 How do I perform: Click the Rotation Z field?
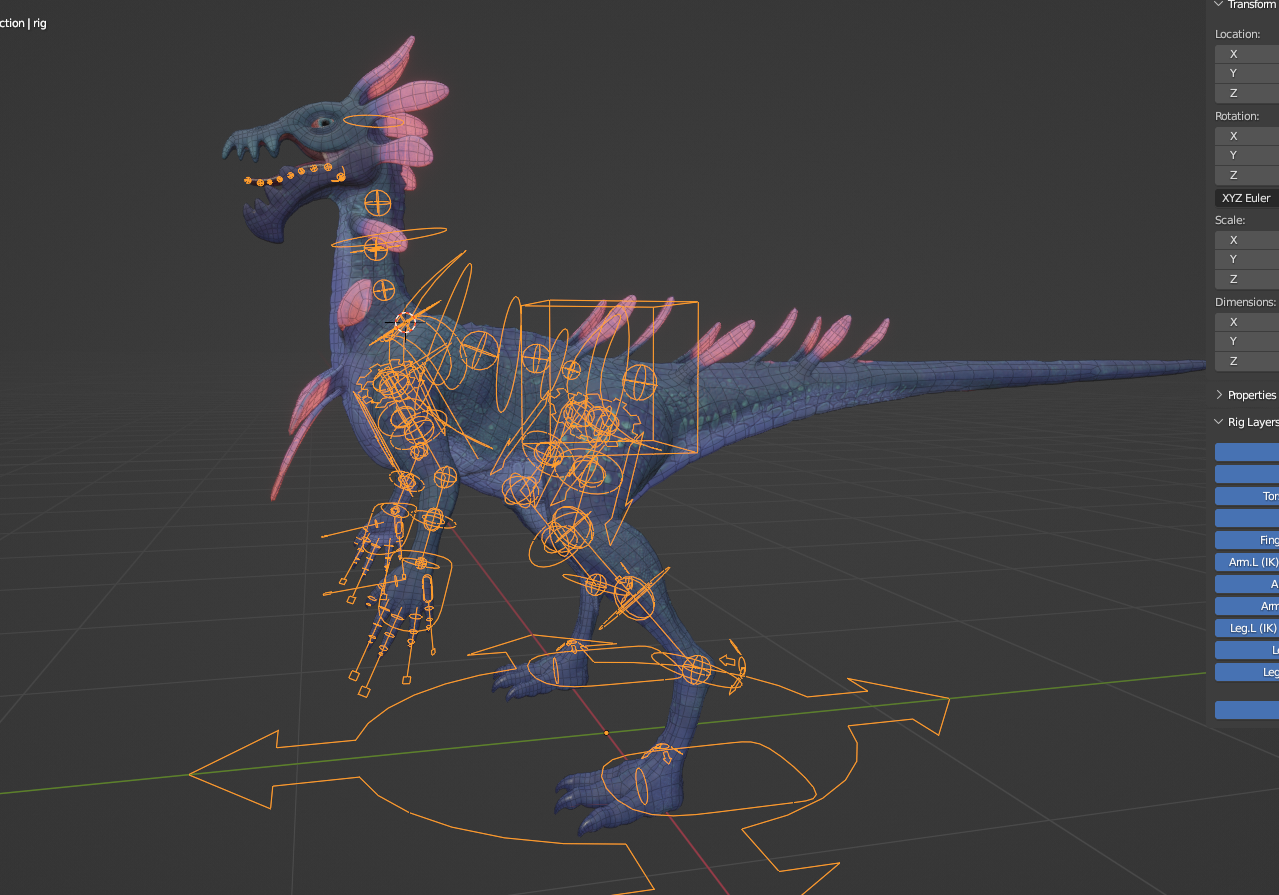point(1247,175)
